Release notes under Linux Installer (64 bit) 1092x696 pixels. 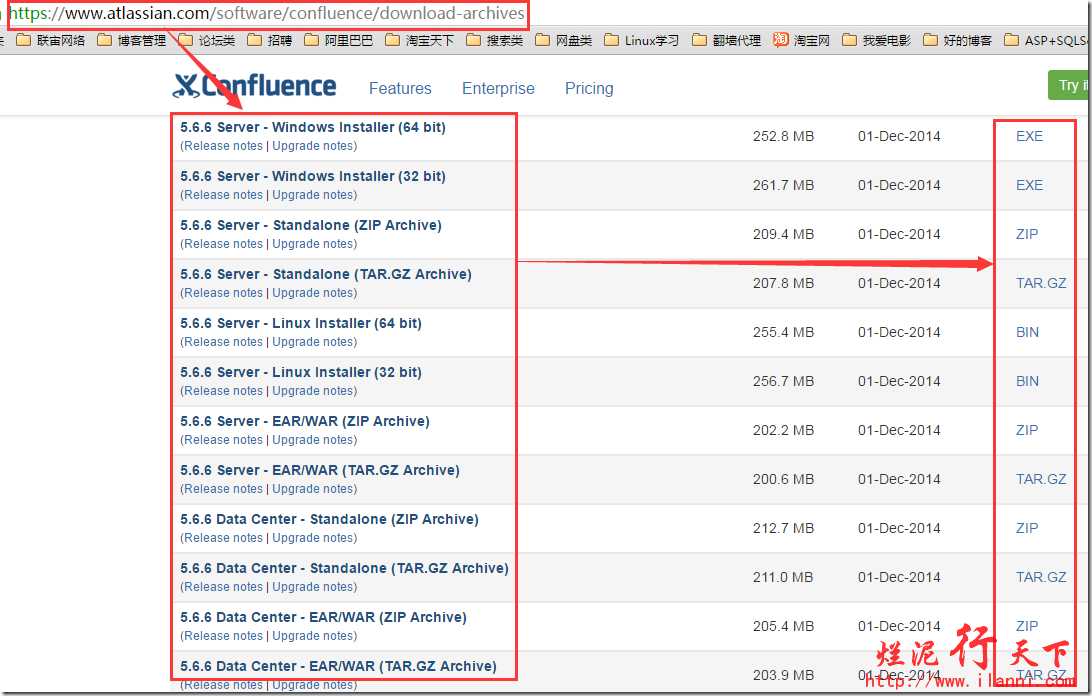click(223, 342)
